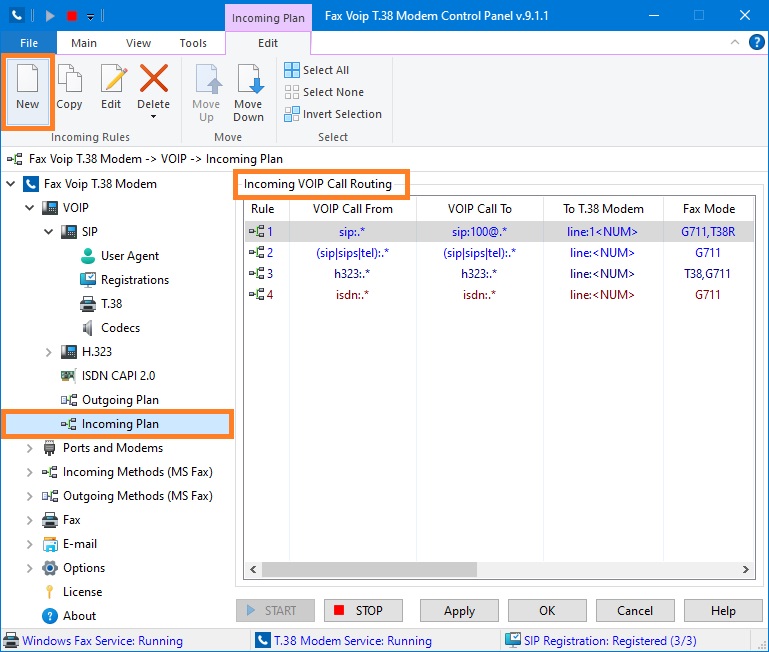Switch to the Edit tab
The image size is (769, 652).
click(x=268, y=43)
